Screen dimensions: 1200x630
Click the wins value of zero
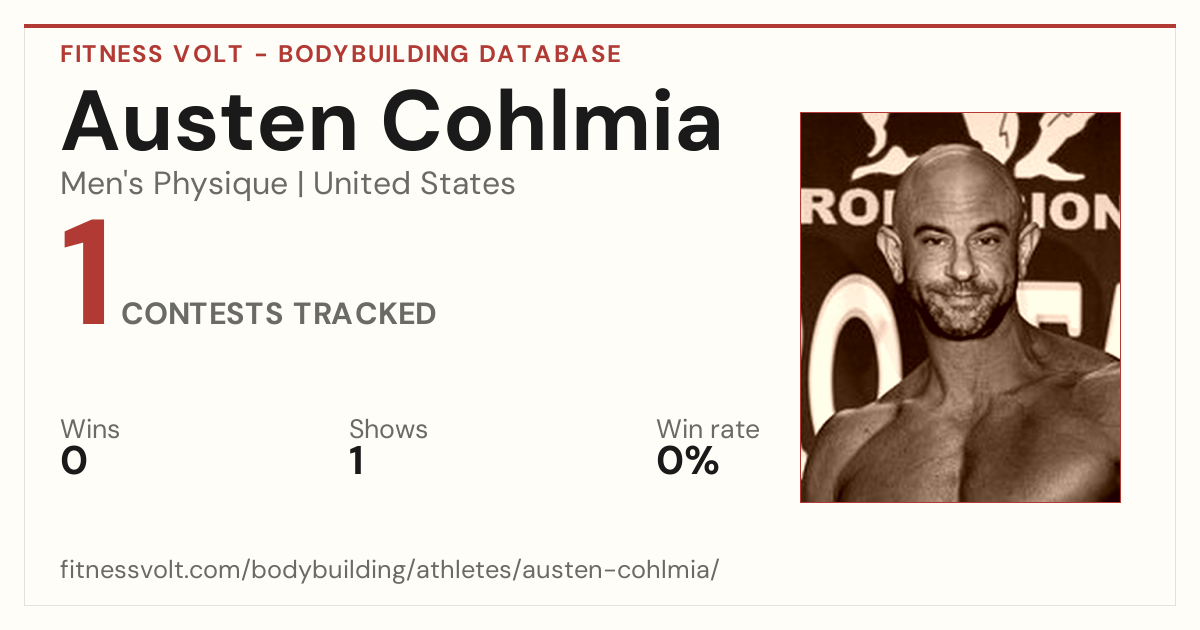(x=74, y=461)
